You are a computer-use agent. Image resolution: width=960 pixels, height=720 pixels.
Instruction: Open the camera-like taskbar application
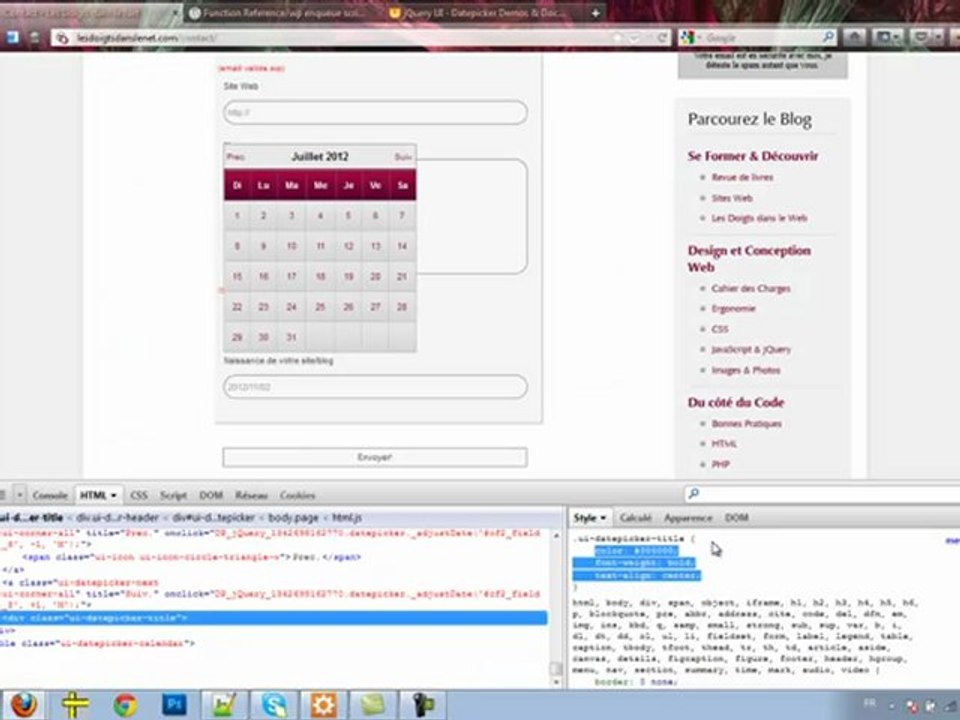(x=422, y=705)
